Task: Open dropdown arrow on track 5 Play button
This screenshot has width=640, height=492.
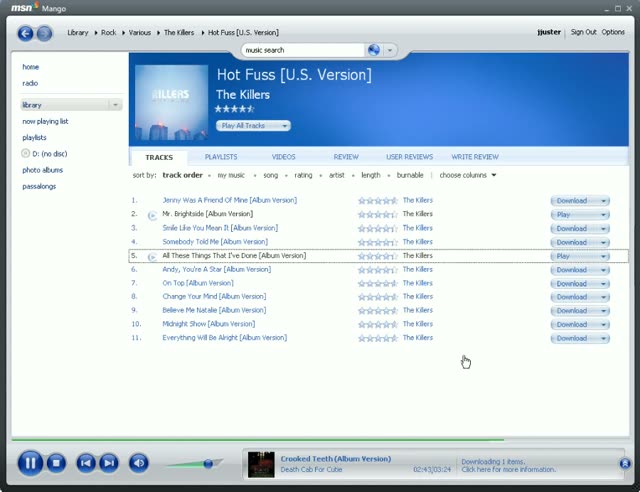Action: [x=603, y=256]
